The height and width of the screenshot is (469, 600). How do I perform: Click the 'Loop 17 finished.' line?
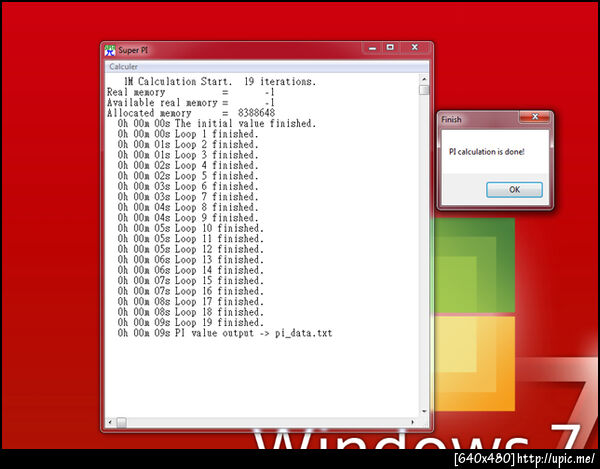191,301
